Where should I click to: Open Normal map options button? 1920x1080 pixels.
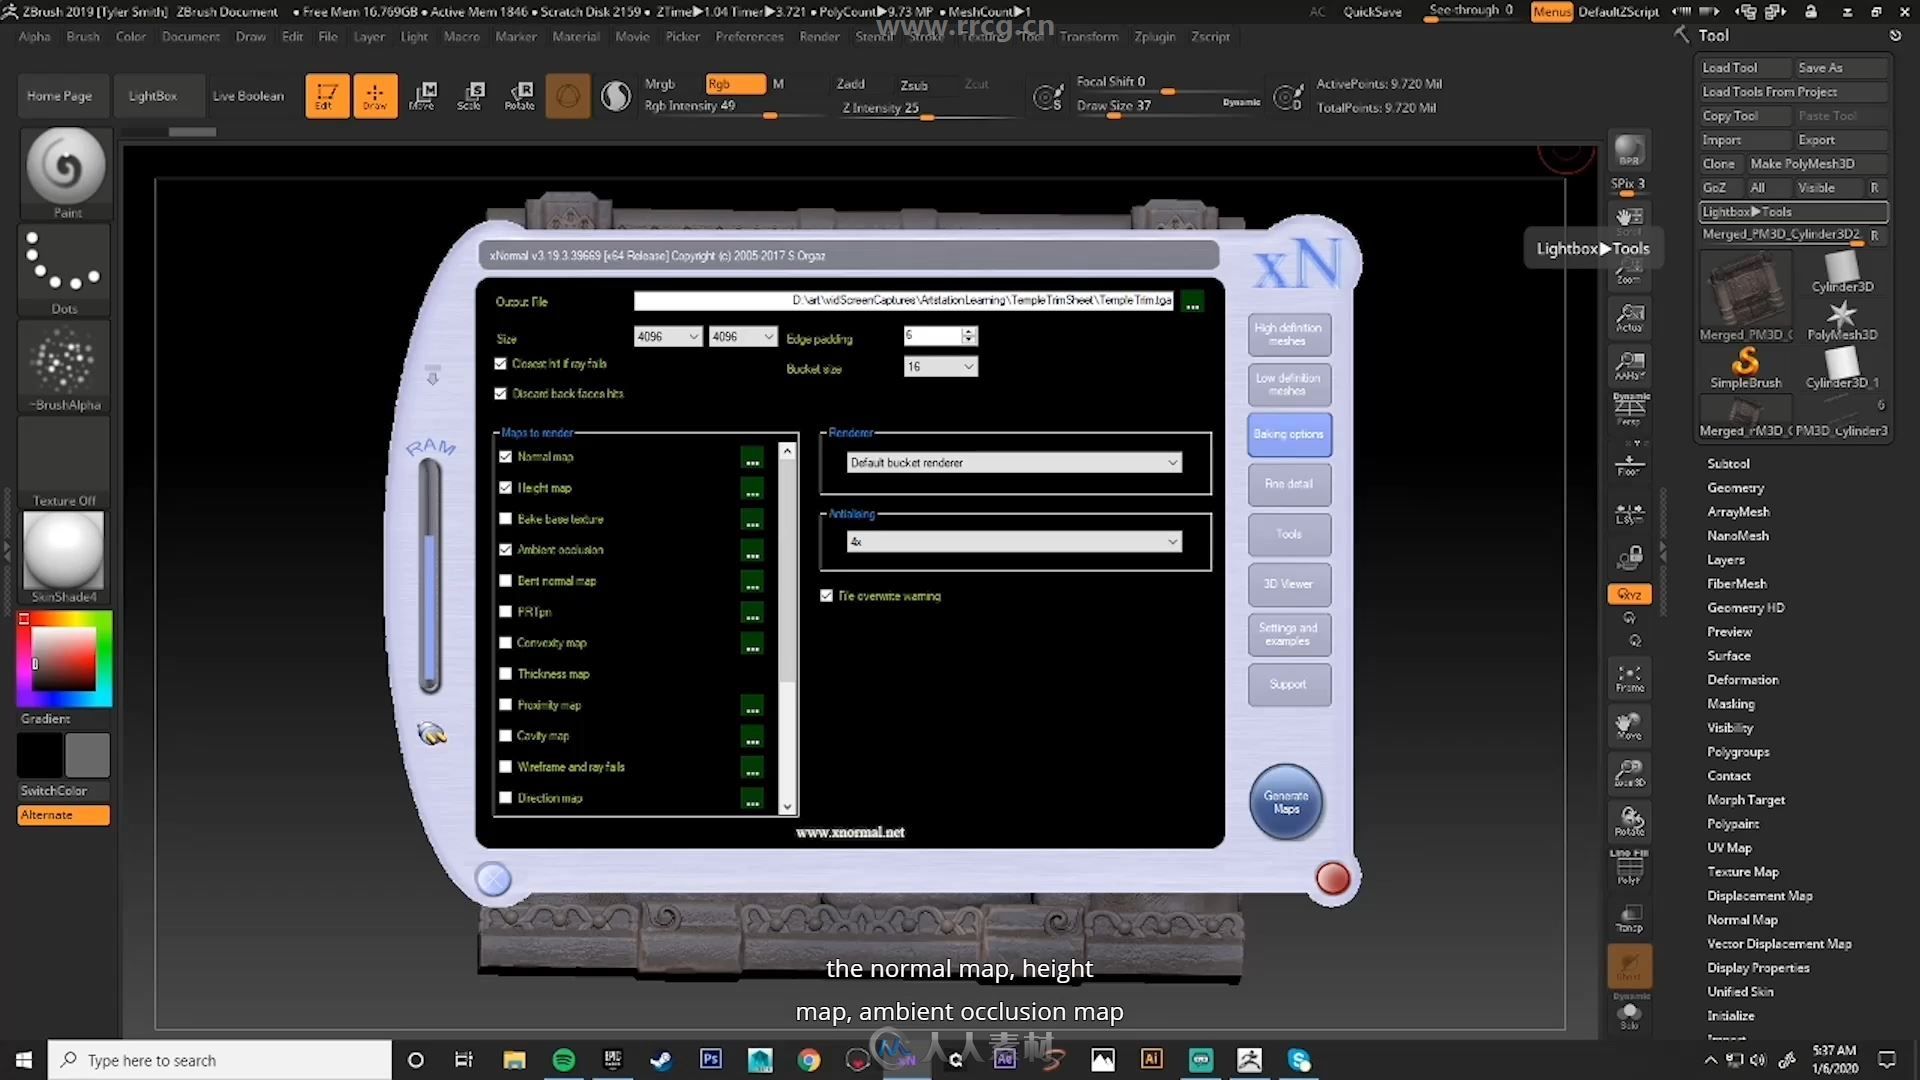click(x=752, y=458)
